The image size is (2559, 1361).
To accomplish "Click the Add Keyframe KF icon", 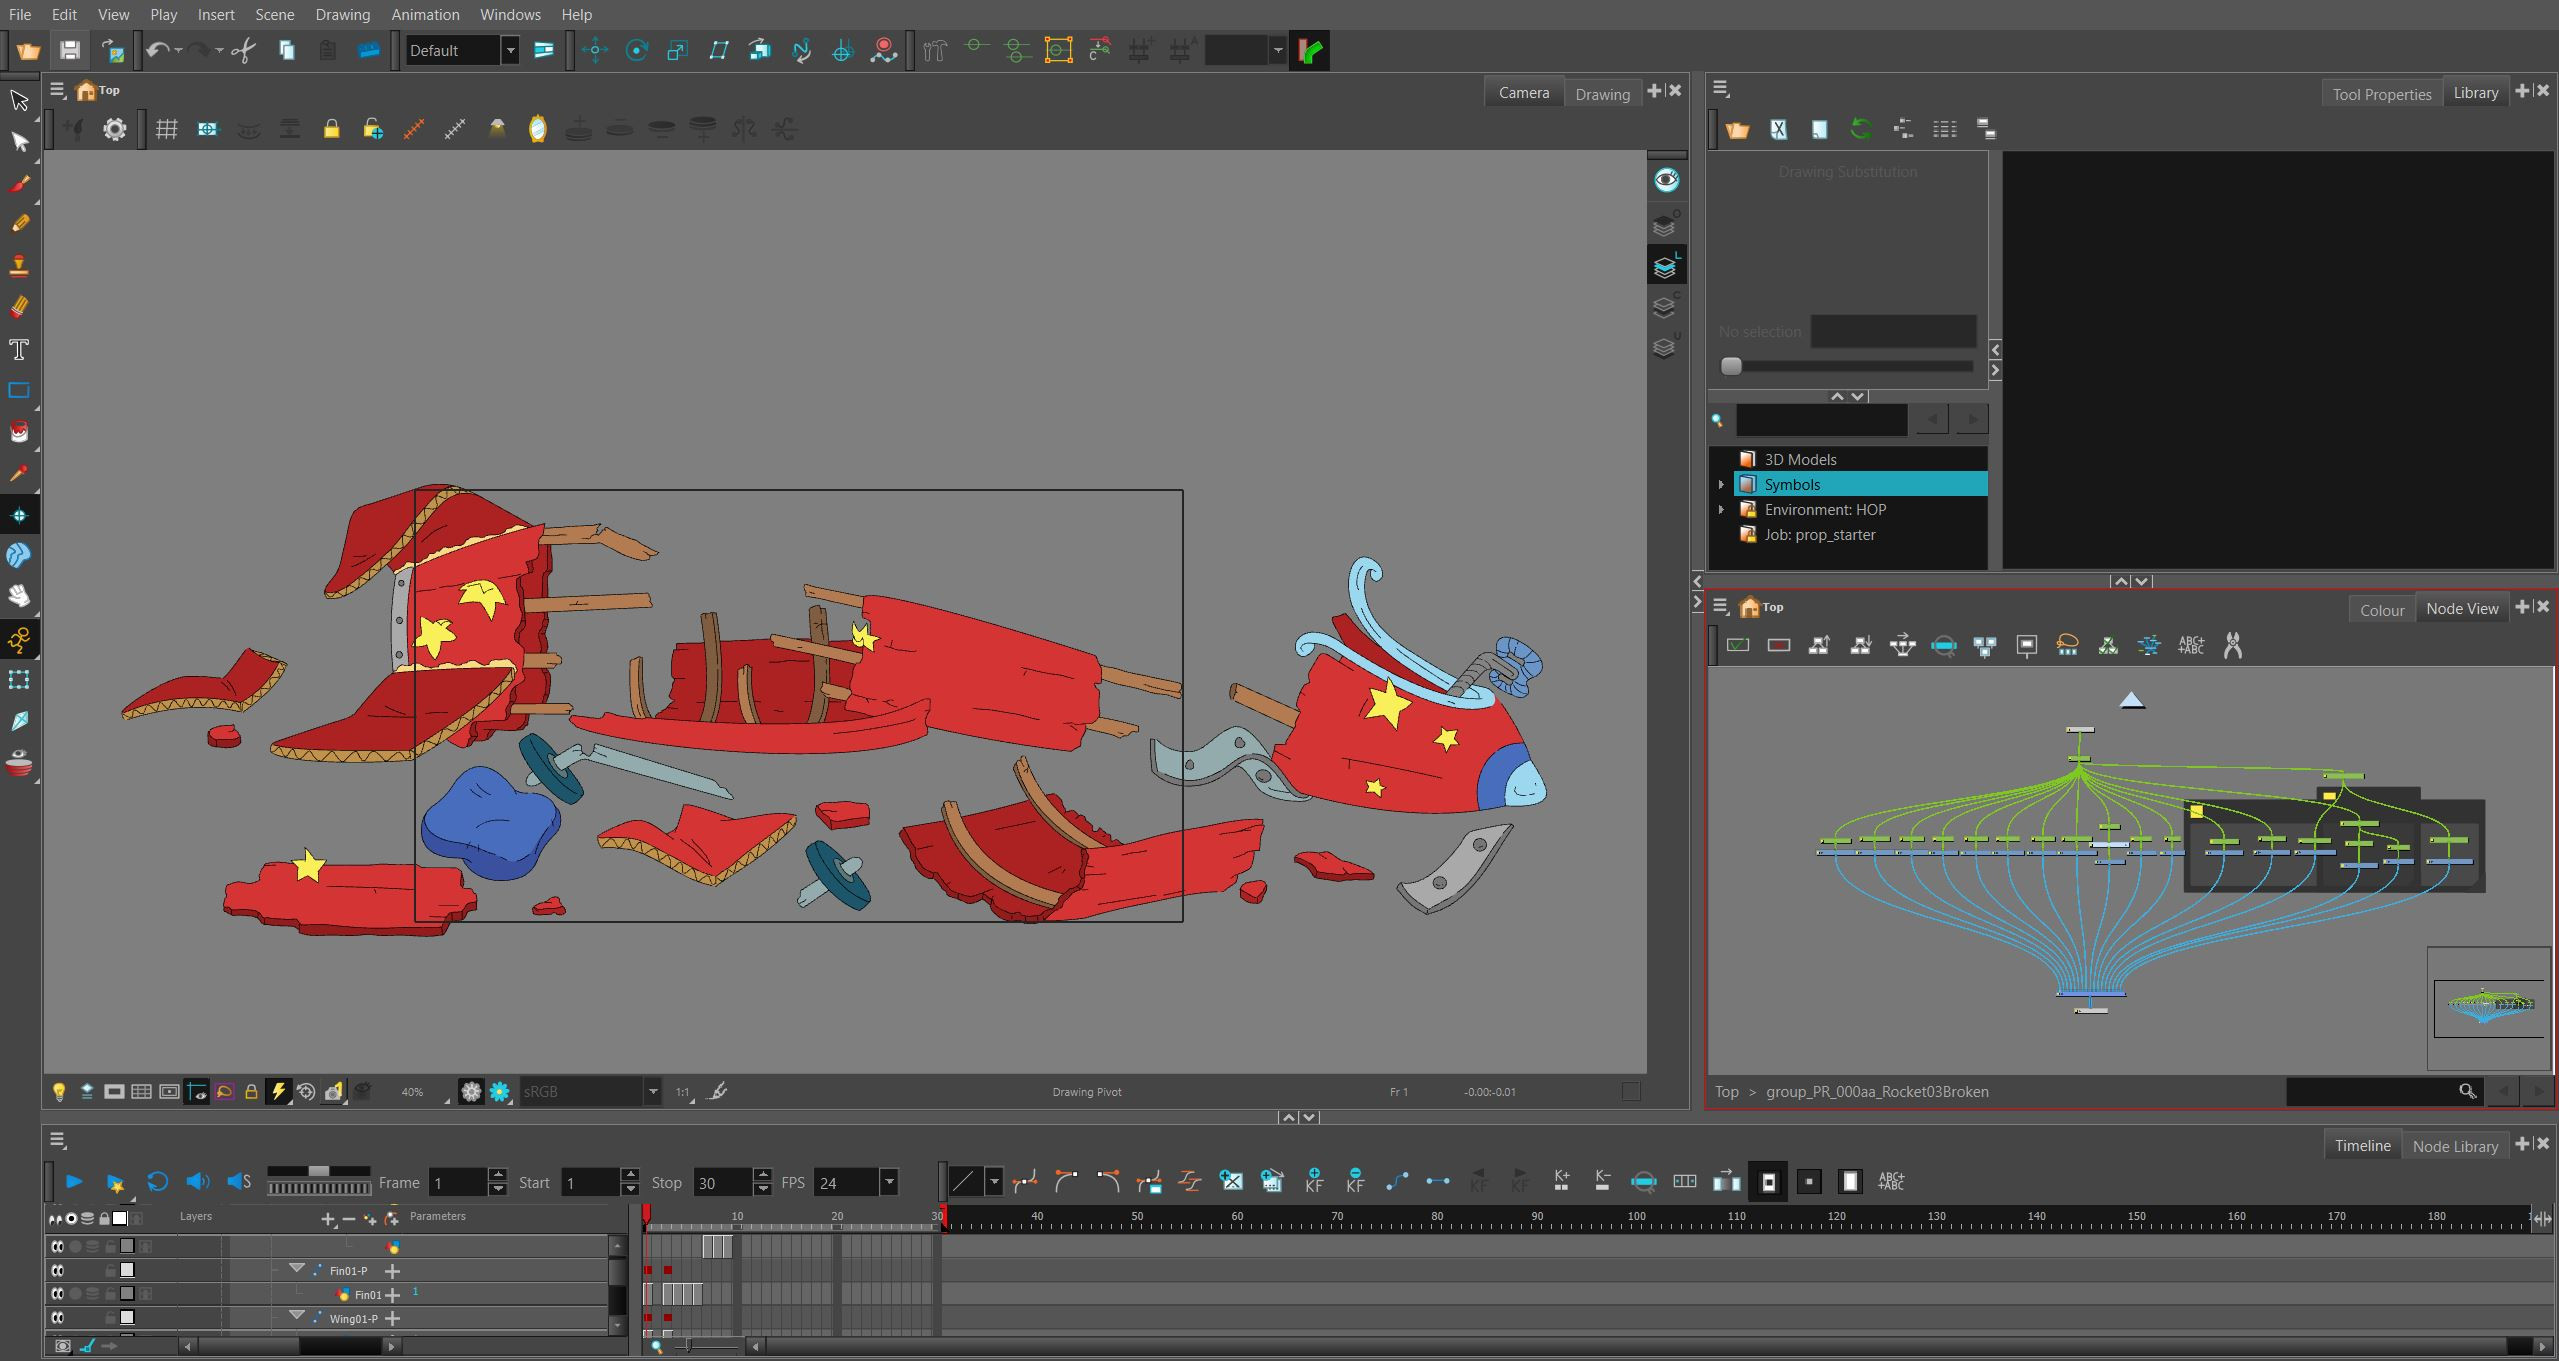I will (x=1314, y=1181).
